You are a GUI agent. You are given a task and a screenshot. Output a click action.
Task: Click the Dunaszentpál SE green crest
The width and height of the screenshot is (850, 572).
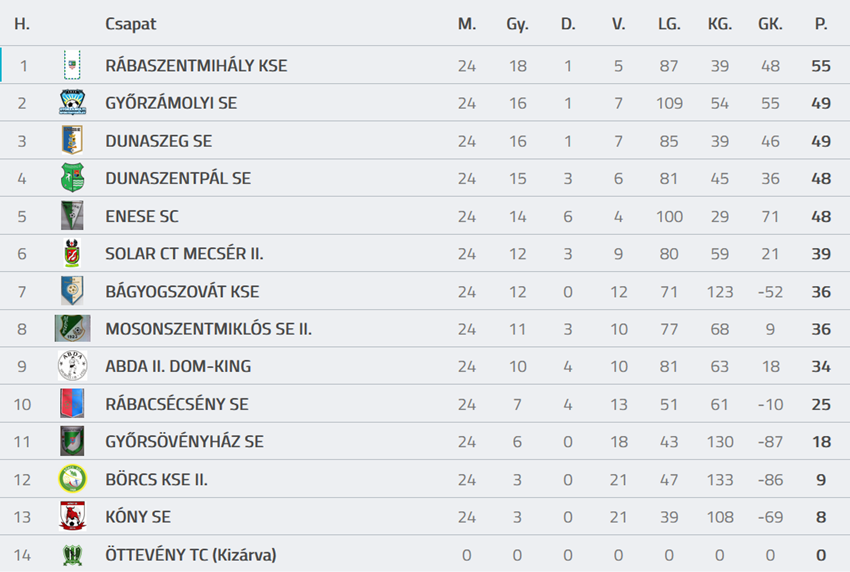click(72, 178)
